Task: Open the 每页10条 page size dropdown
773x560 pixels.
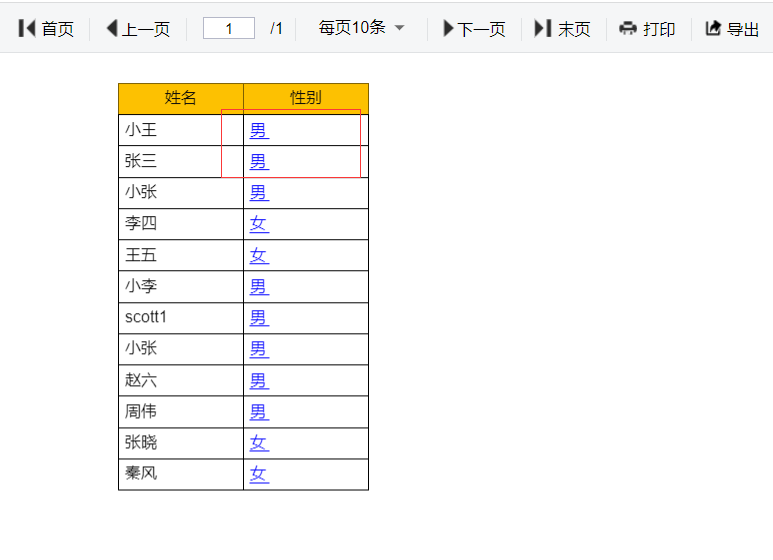Action: pos(361,28)
